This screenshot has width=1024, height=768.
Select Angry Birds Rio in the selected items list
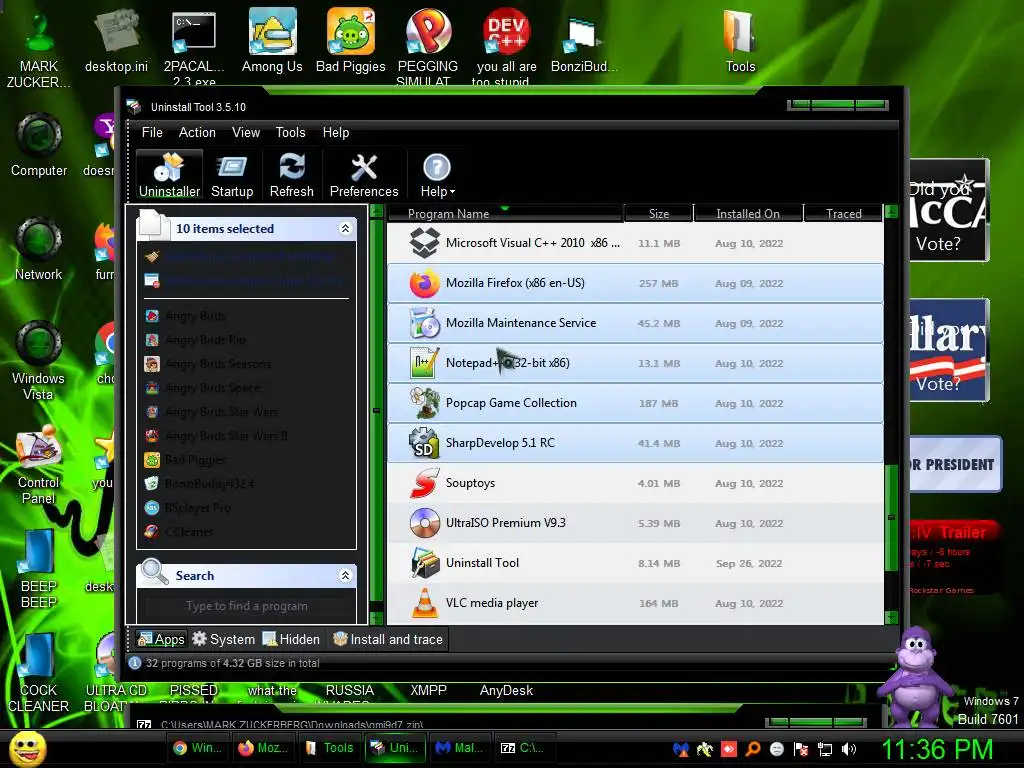(205, 340)
